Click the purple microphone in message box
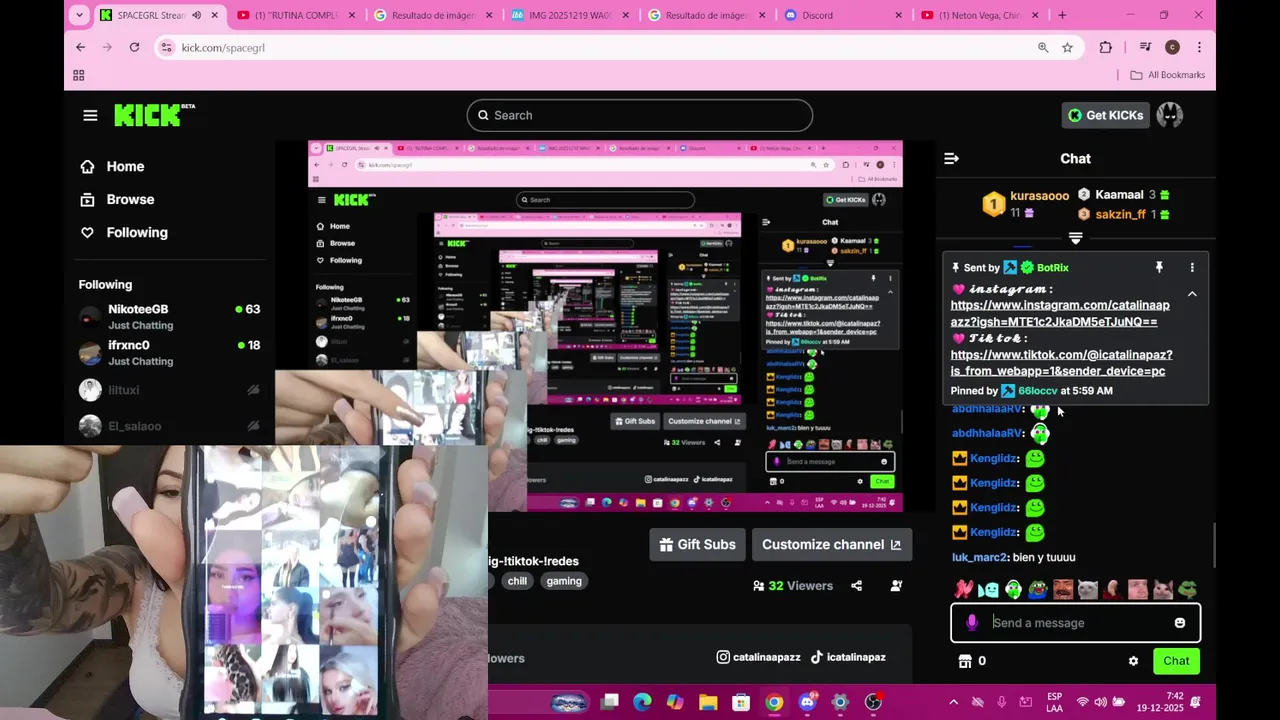This screenshot has height=720, width=1280. (x=971, y=623)
